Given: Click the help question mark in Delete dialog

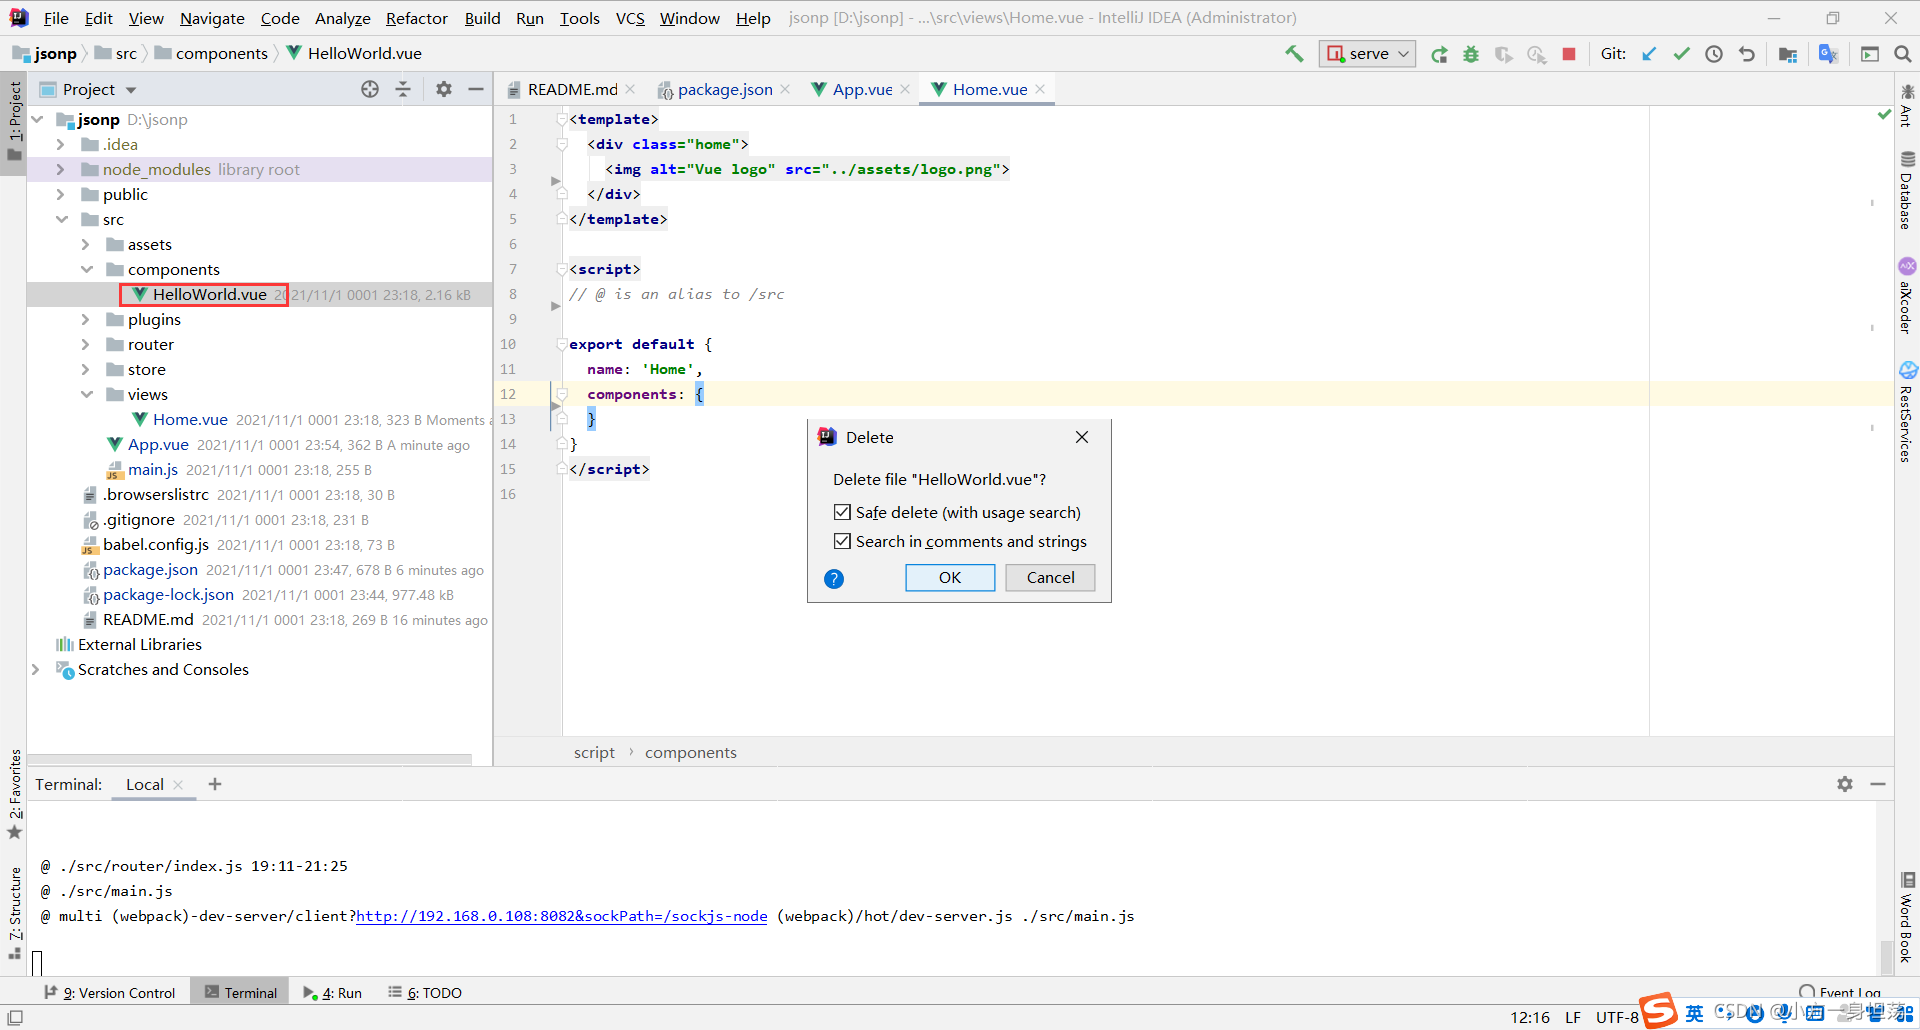Looking at the screenshot, I should point(834,579).
